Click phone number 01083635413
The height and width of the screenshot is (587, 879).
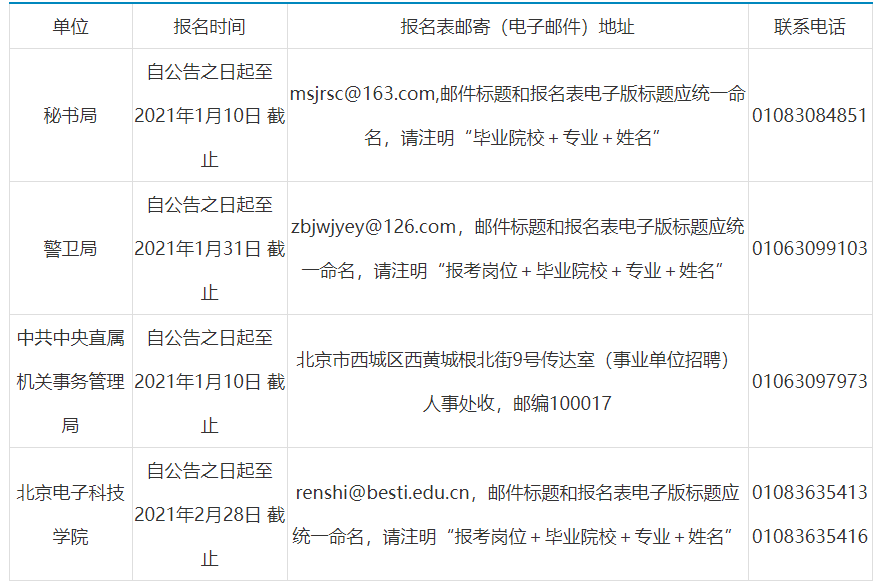(810, 492)
